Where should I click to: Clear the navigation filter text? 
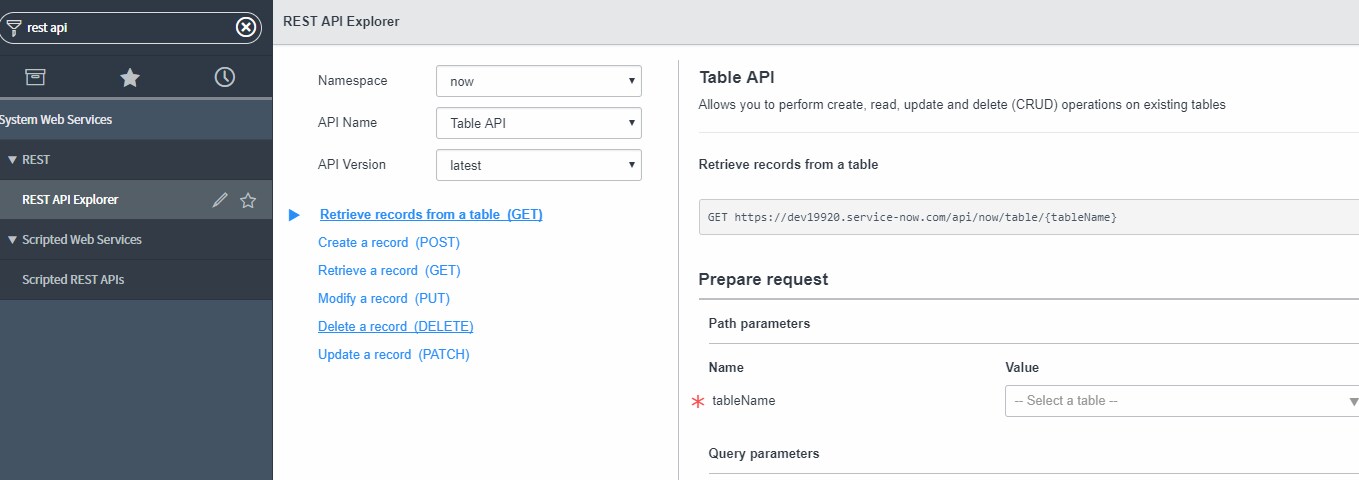point(246,28)
